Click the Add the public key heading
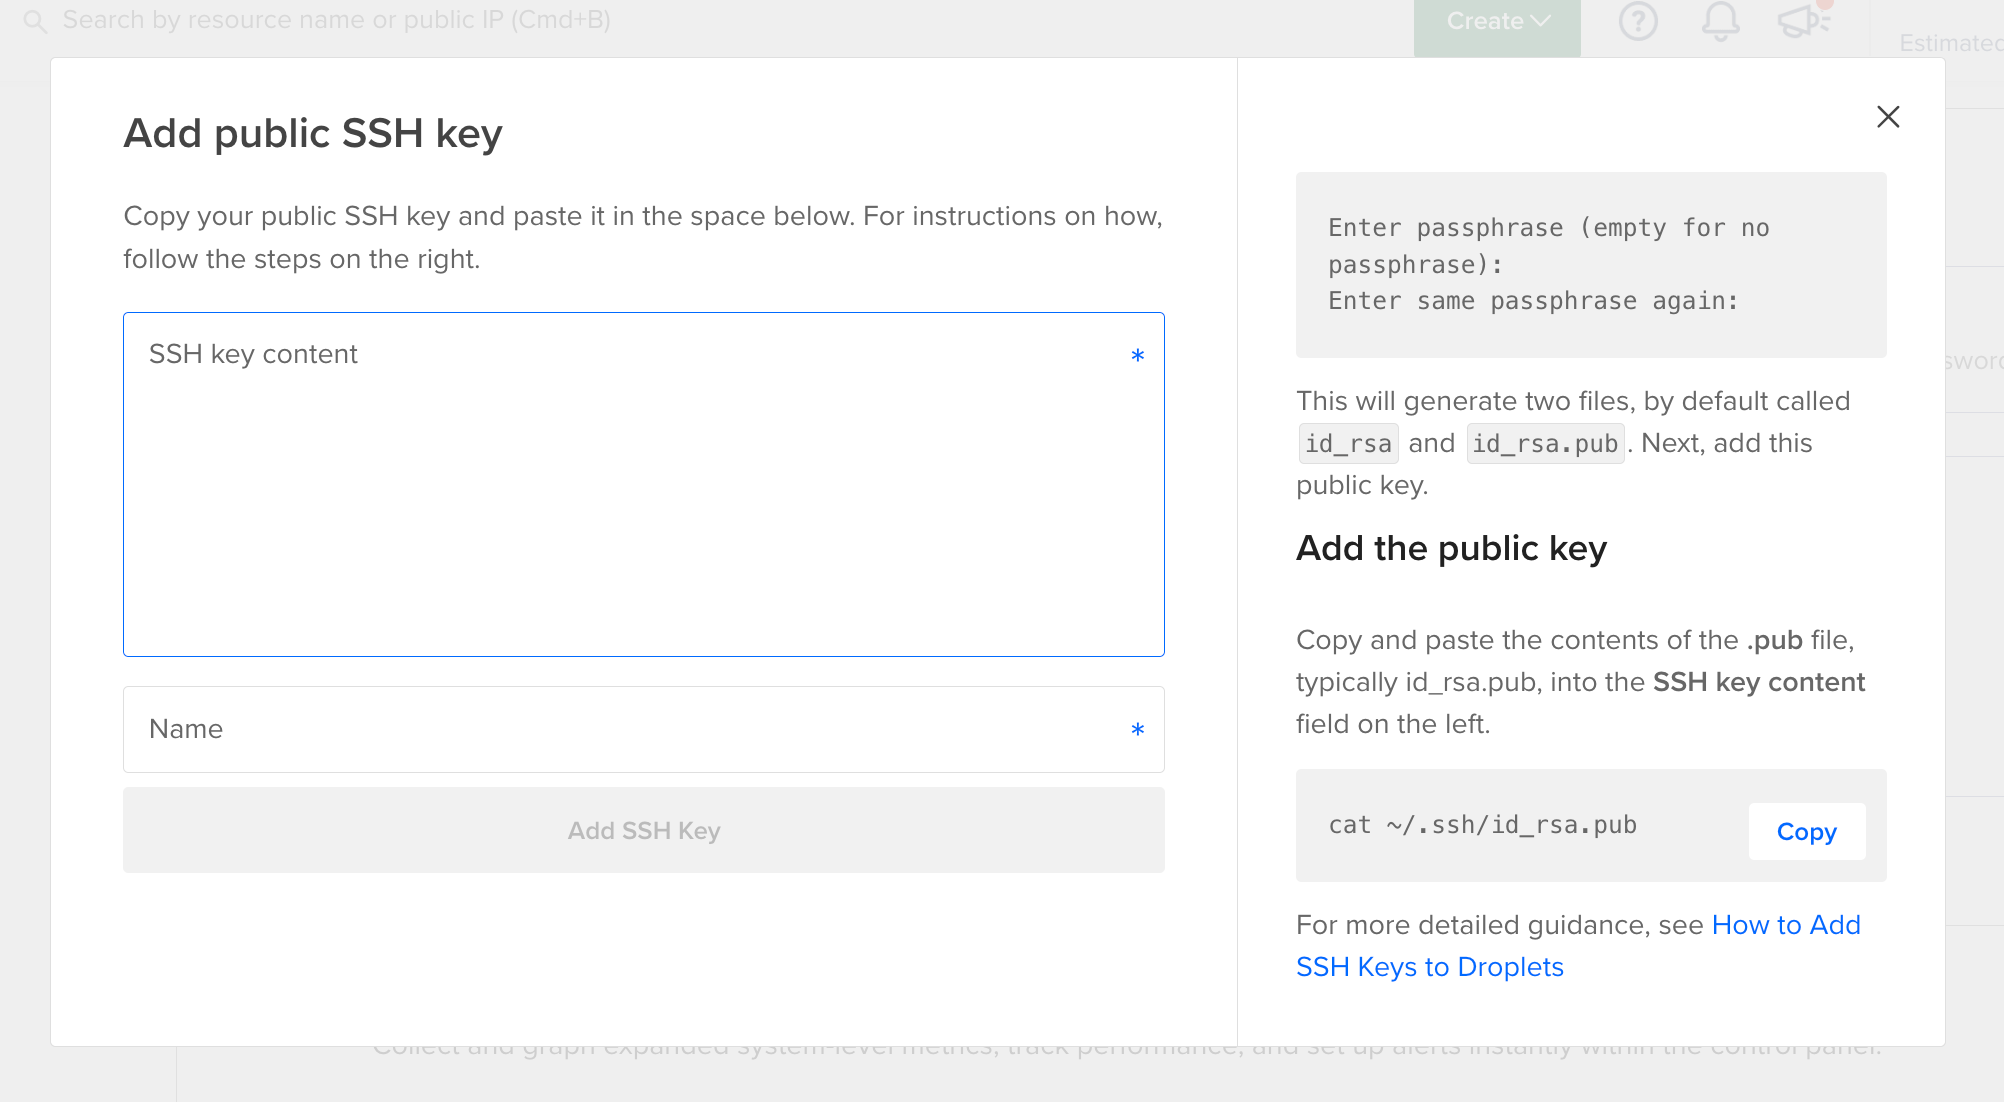 [1451, 548]
